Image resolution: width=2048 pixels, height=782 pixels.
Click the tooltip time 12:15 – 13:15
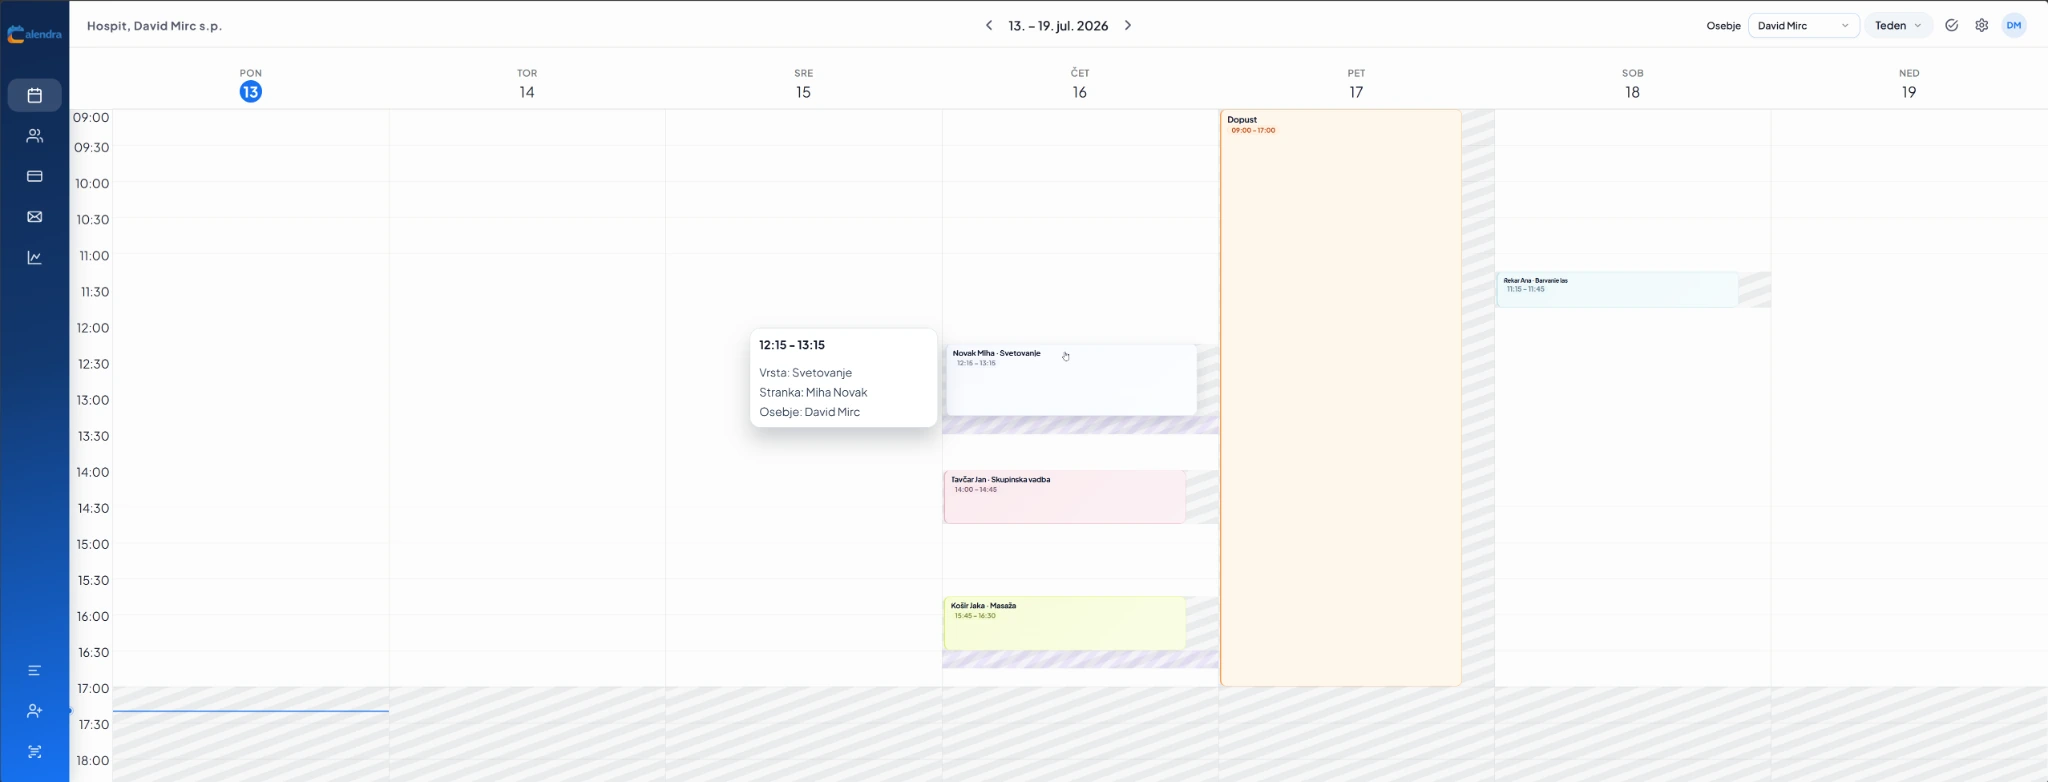pyautogui.click(x=792, y=345)
